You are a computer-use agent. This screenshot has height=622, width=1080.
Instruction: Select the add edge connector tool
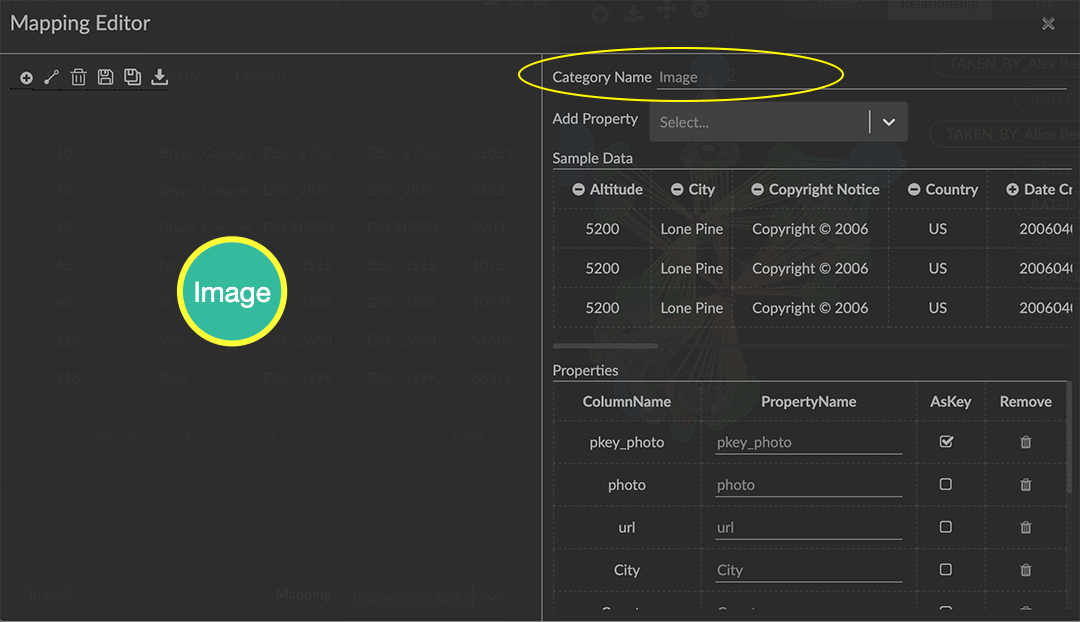click(x=52, y=77)
